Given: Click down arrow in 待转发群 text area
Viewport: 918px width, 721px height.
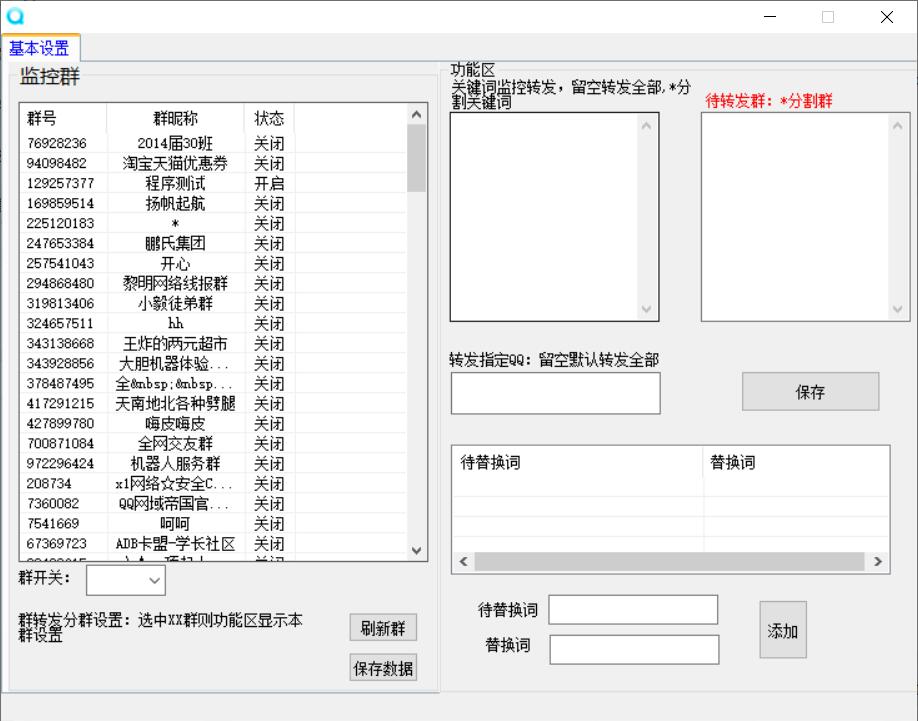Looking at the screenshot, I should pos(898,309).
